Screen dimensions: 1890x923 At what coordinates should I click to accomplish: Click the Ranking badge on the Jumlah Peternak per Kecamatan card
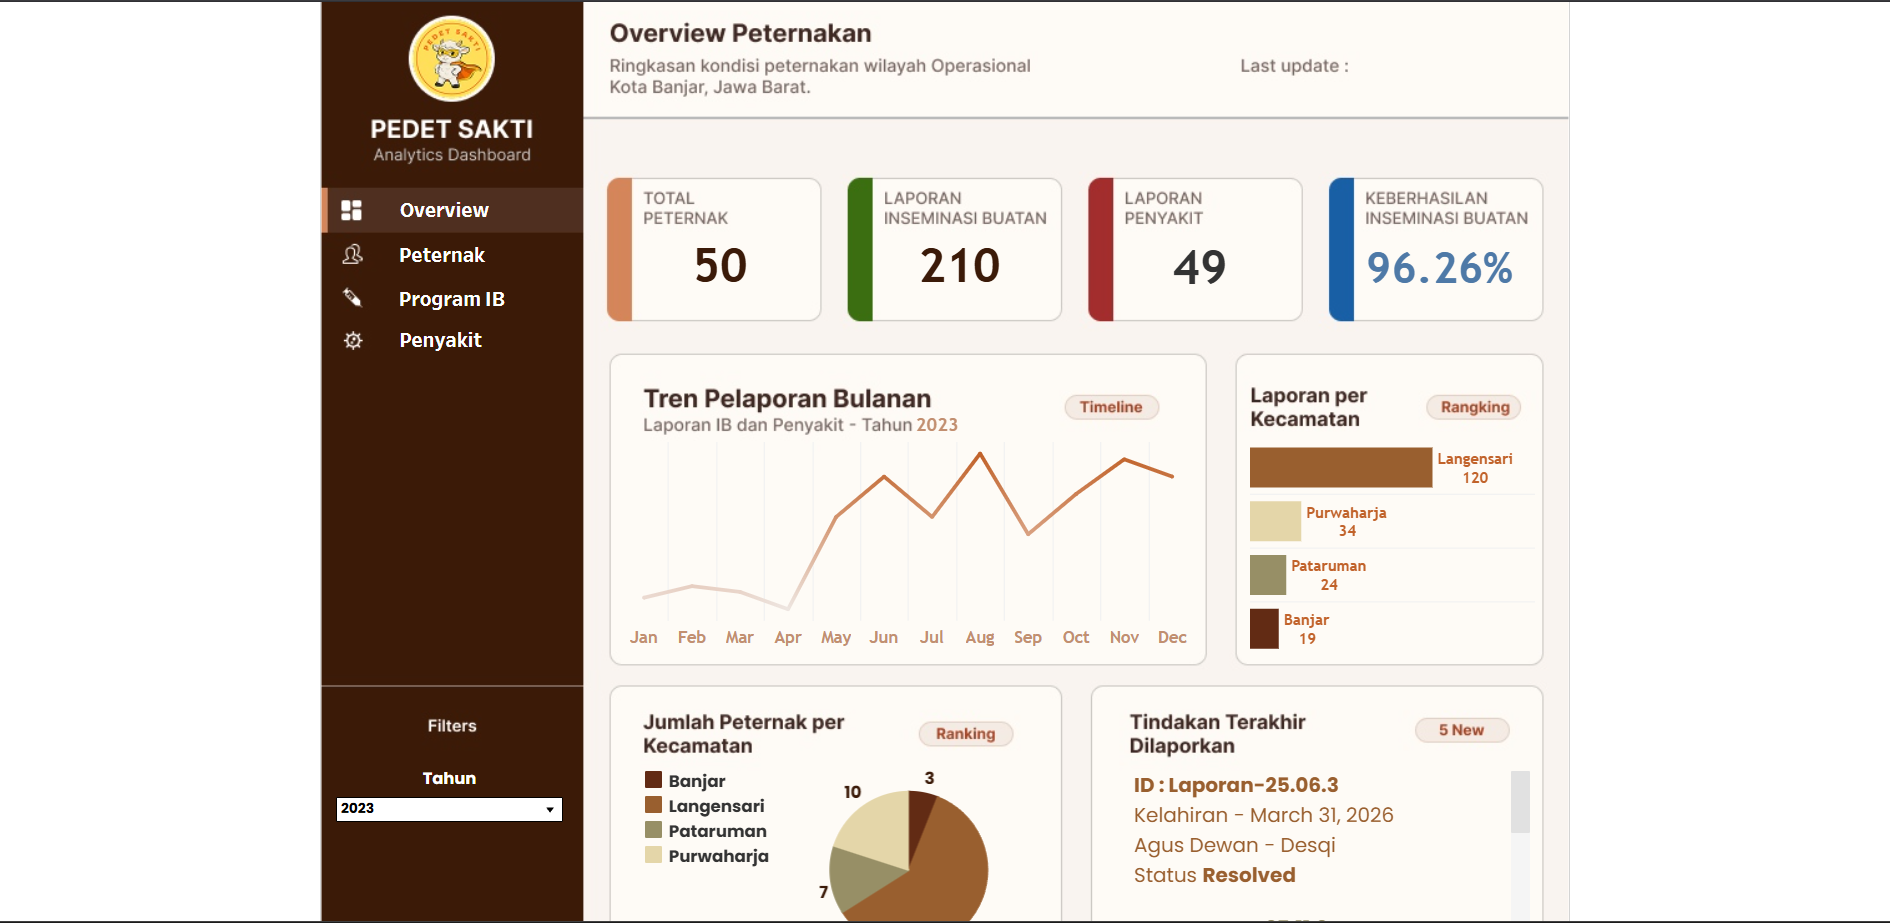point(965,734)
